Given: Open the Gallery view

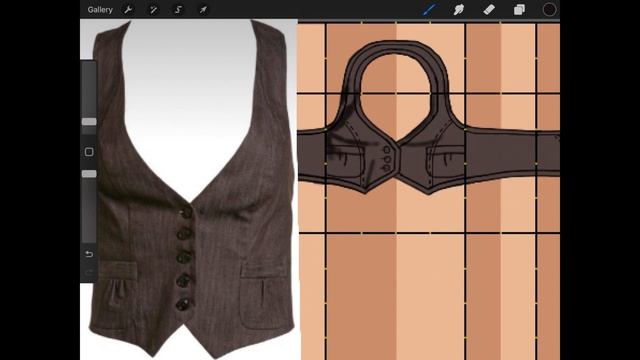Looking at the screenshot, I should (100, 9).
